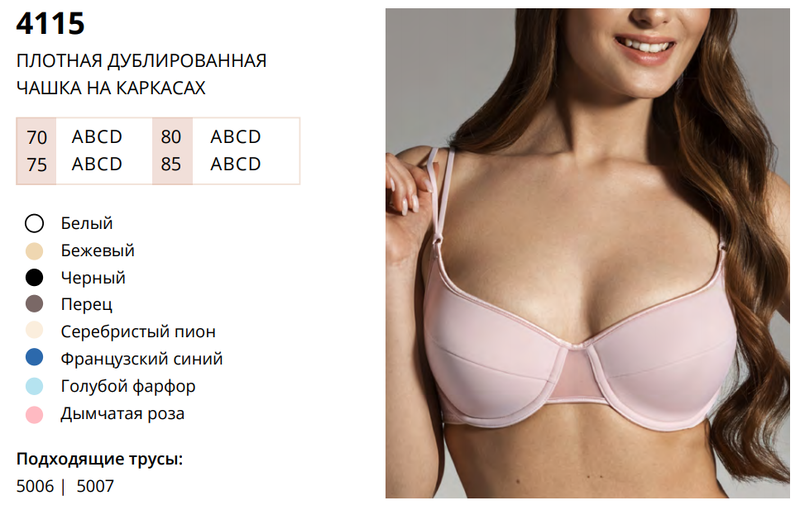Click the size 85 band cell

(x=171, y=164)
